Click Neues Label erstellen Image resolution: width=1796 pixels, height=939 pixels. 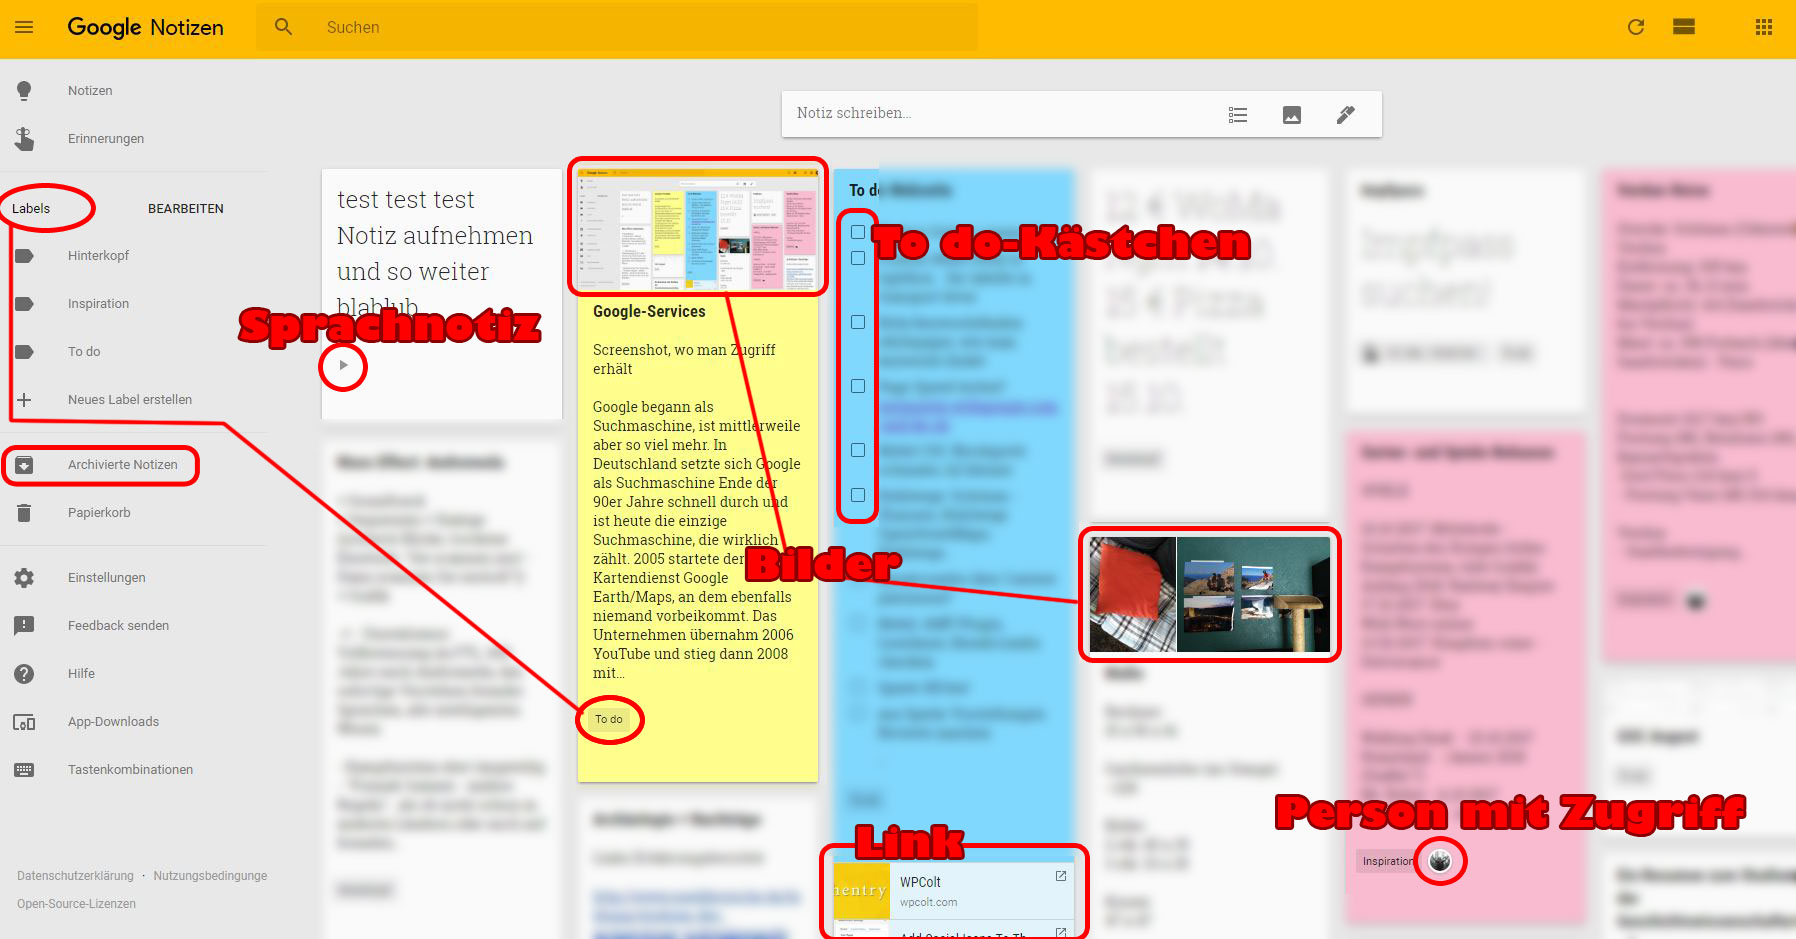click(x=130, y=400)
